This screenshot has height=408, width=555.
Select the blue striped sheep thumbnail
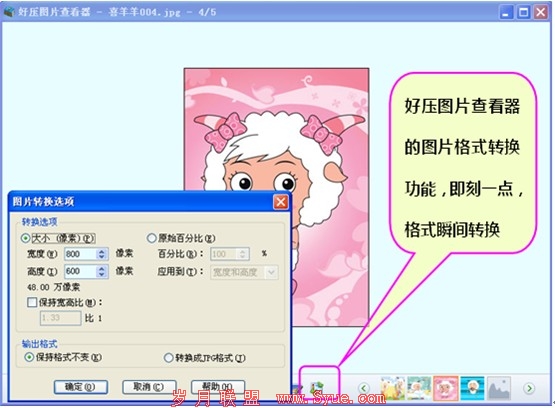point(472,388)
